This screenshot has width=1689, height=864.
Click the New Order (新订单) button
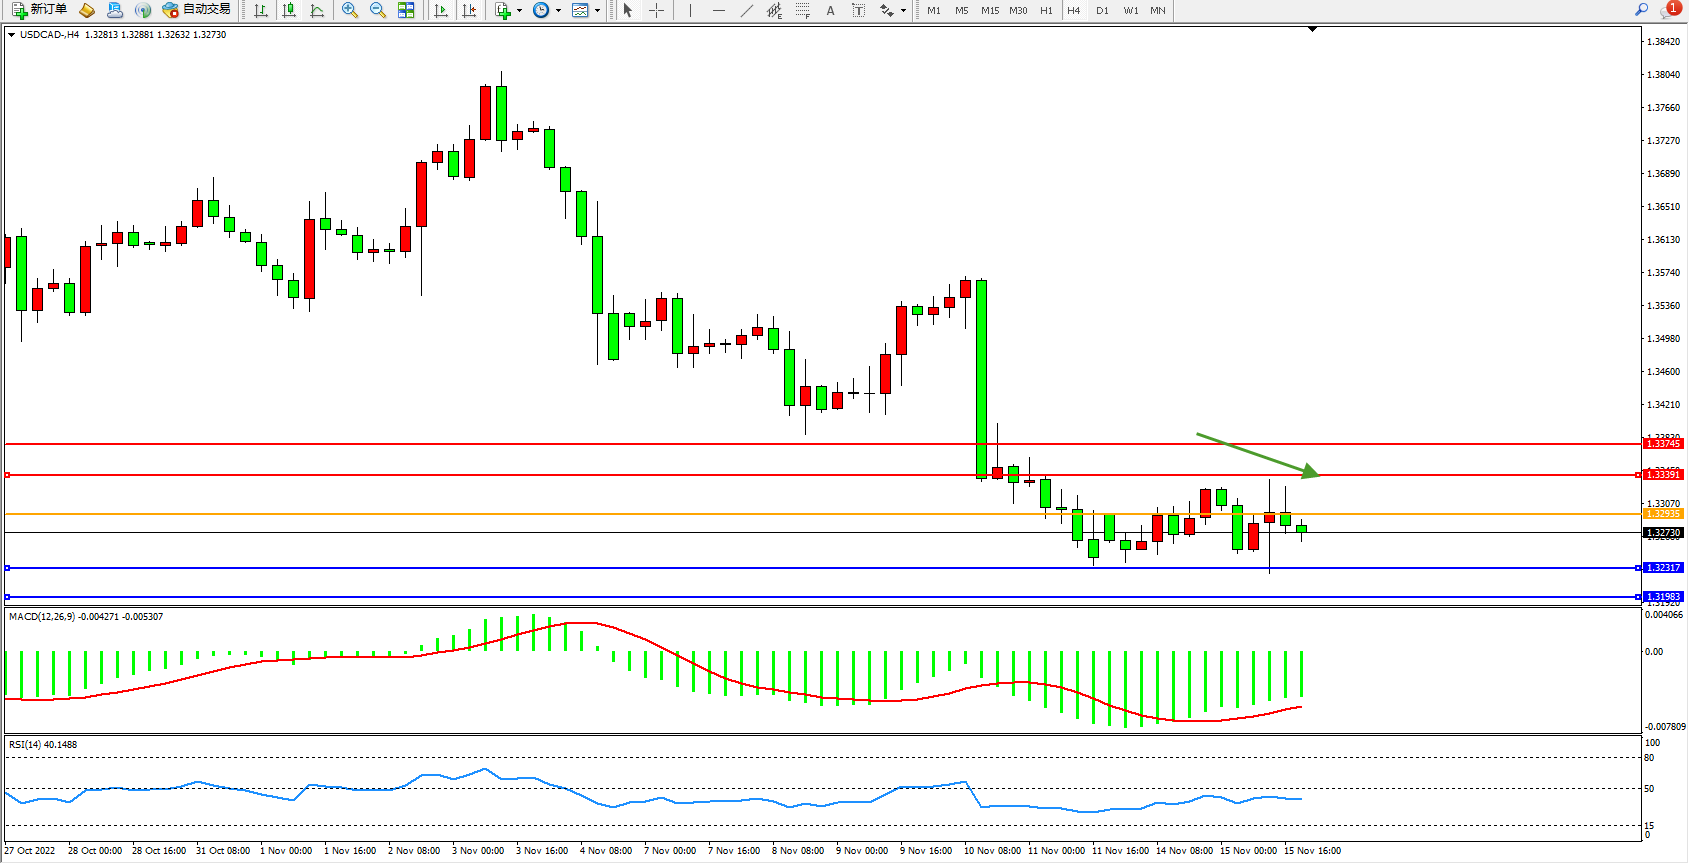coord(39,10)
